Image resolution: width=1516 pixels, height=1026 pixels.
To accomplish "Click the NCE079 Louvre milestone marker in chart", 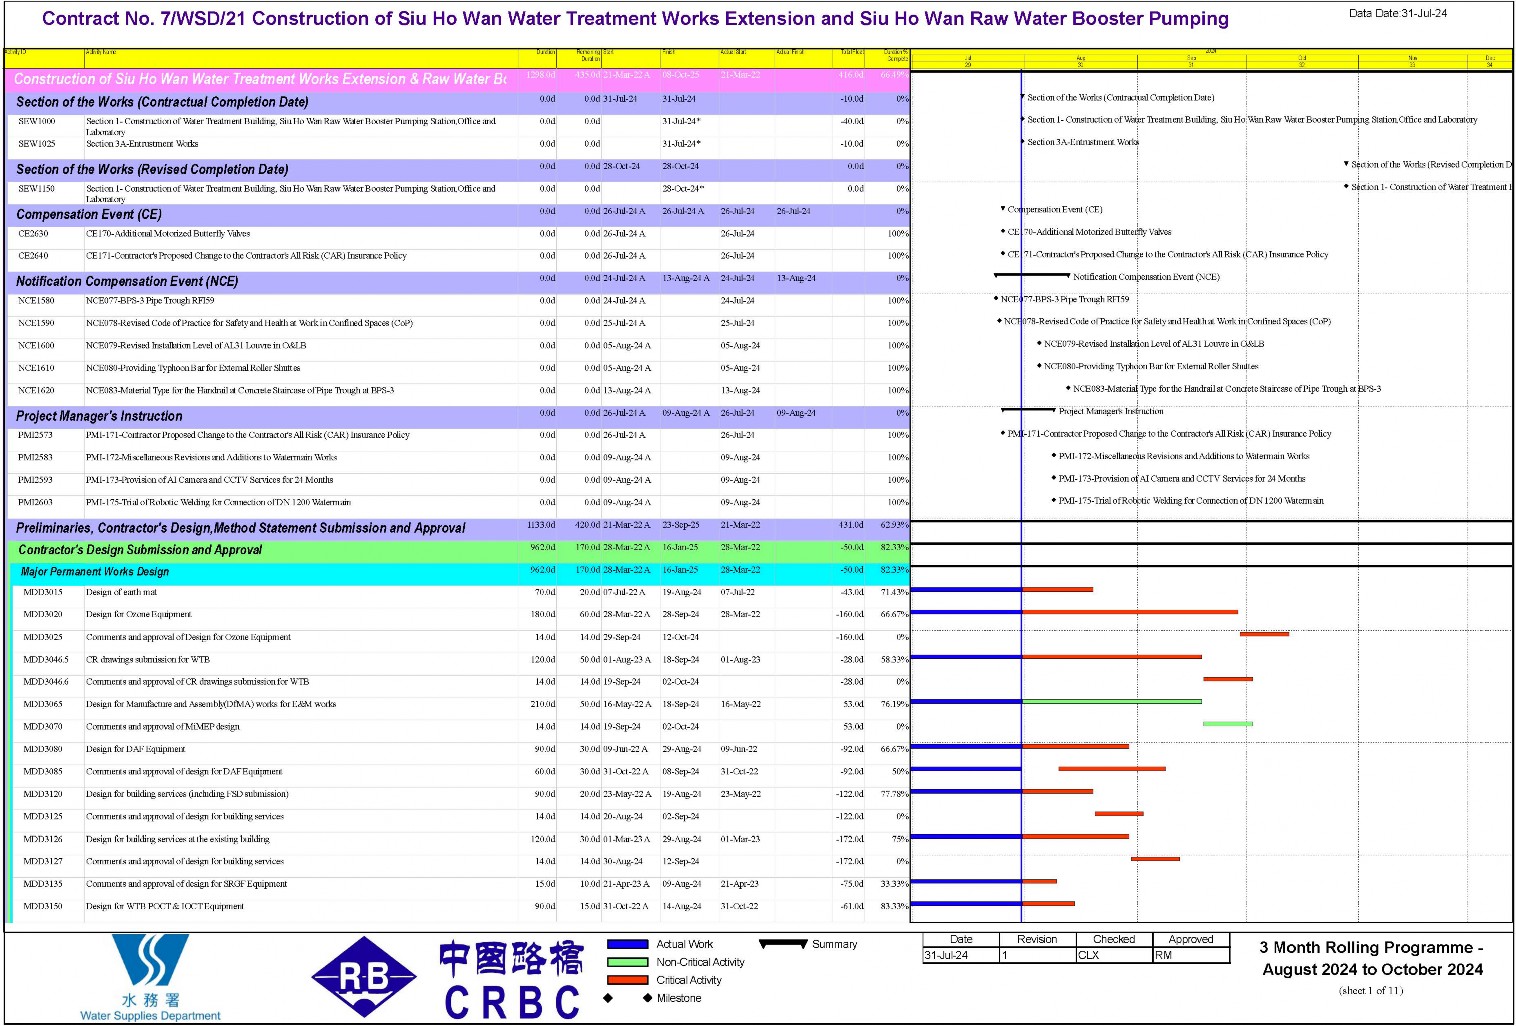I will (x=1039, y=343).
